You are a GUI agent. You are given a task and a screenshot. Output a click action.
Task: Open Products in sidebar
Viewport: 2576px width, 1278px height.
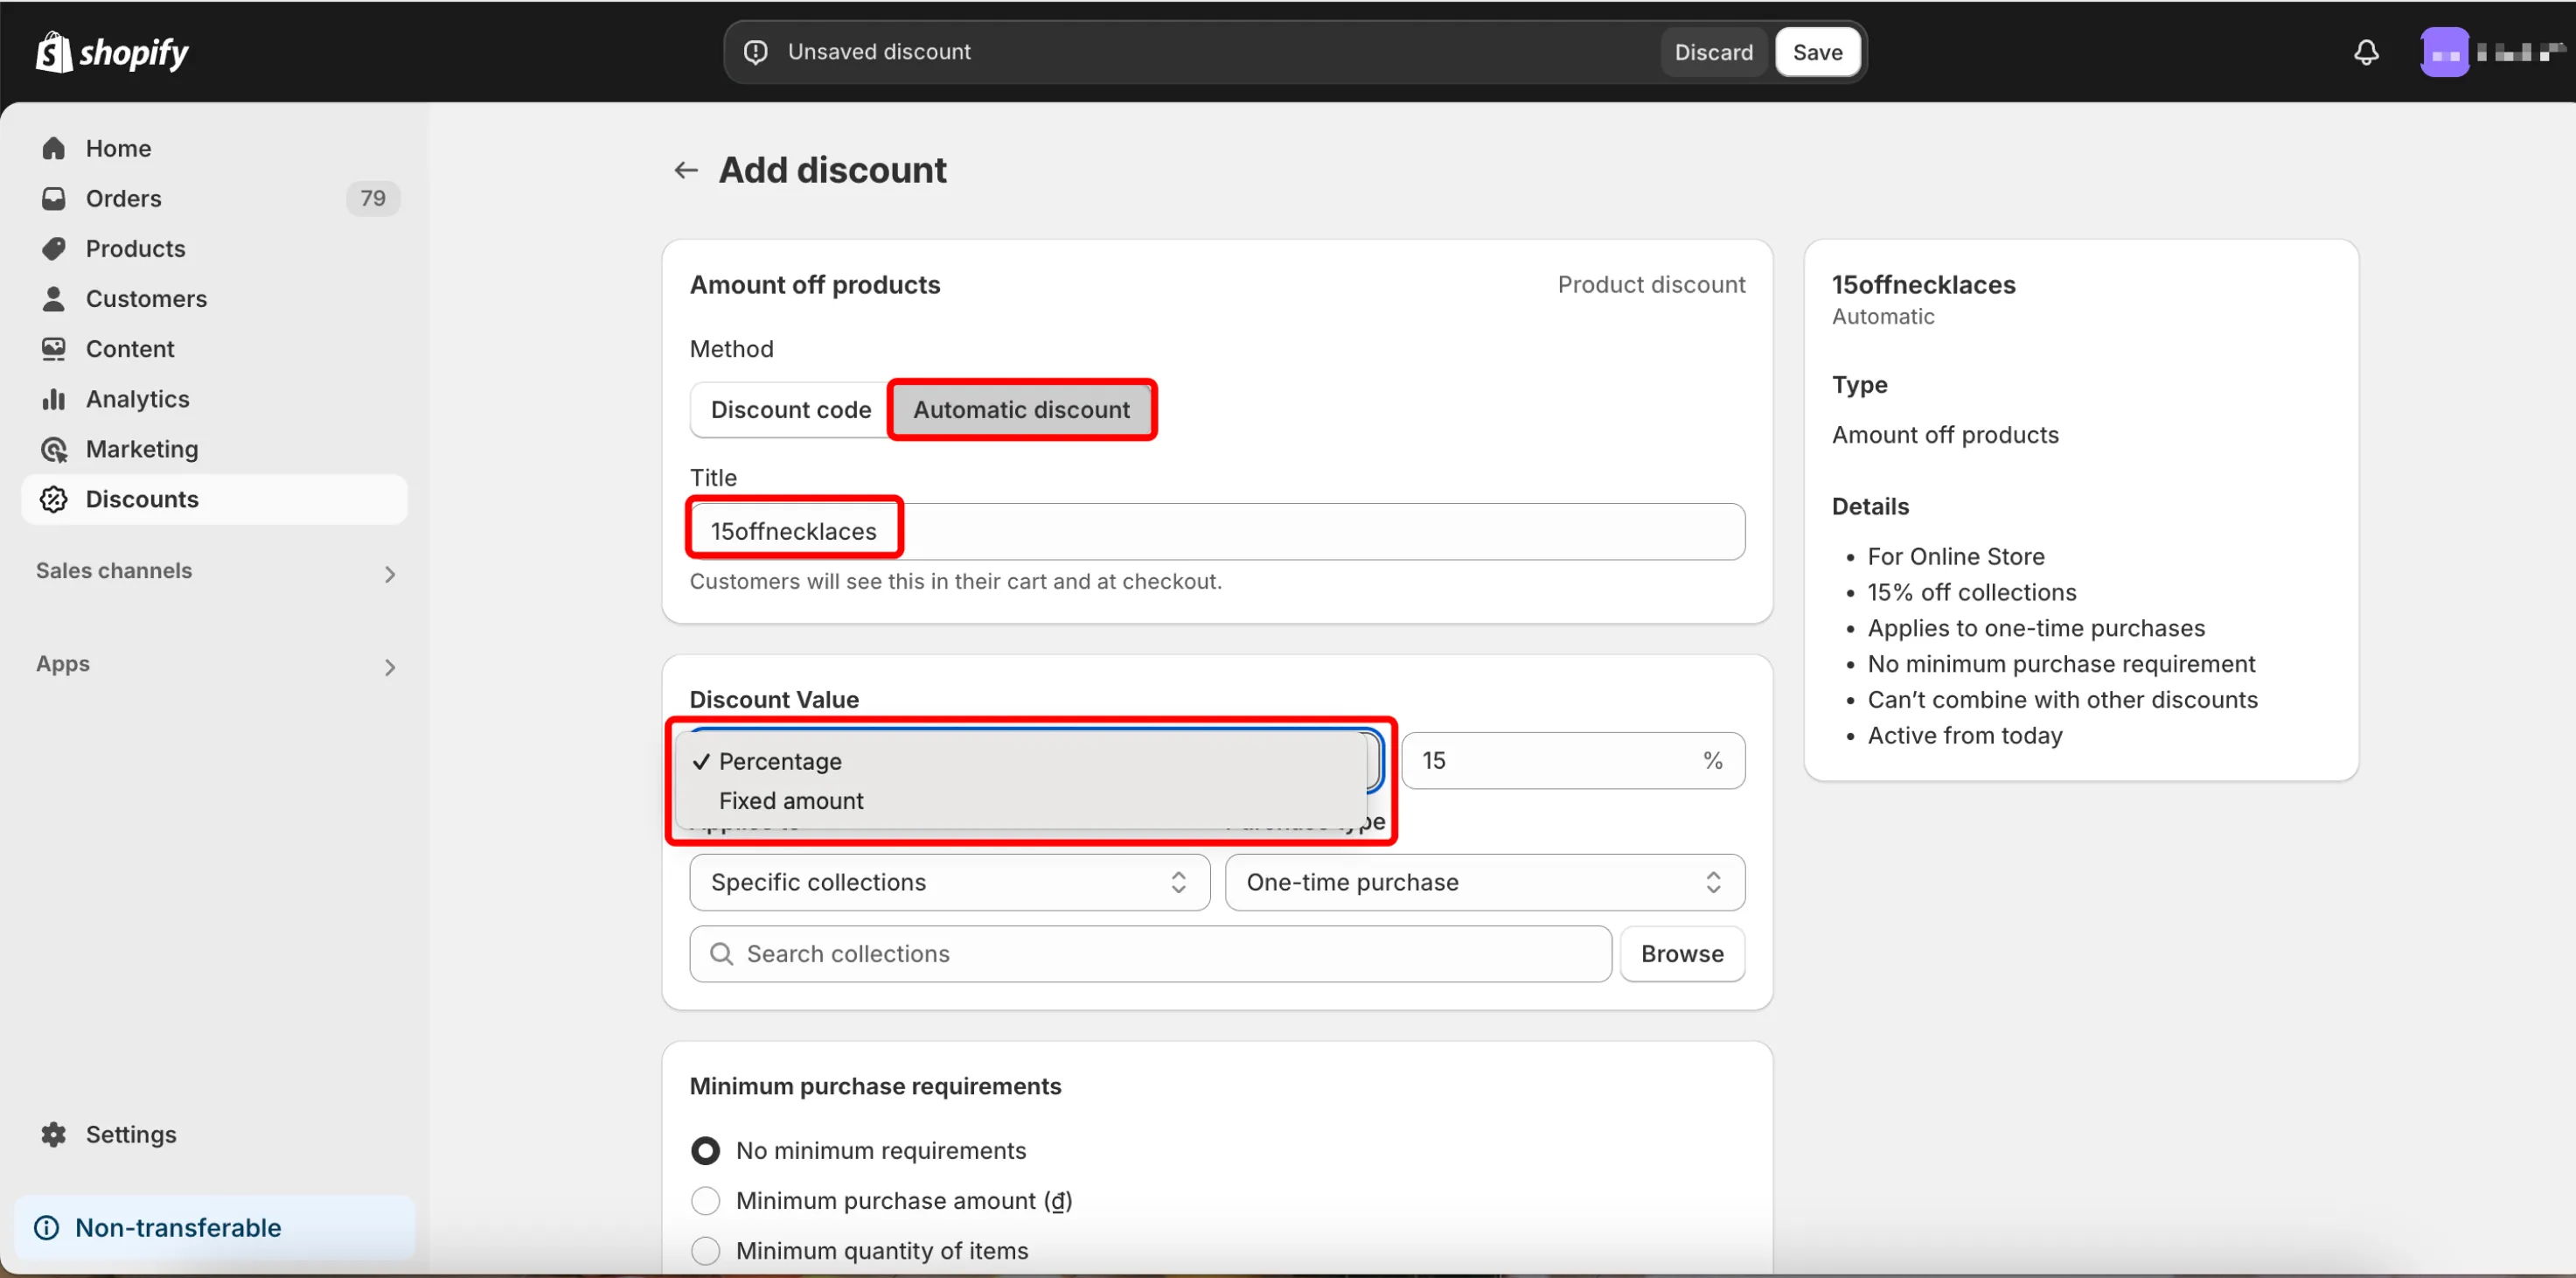pos(214,248)
